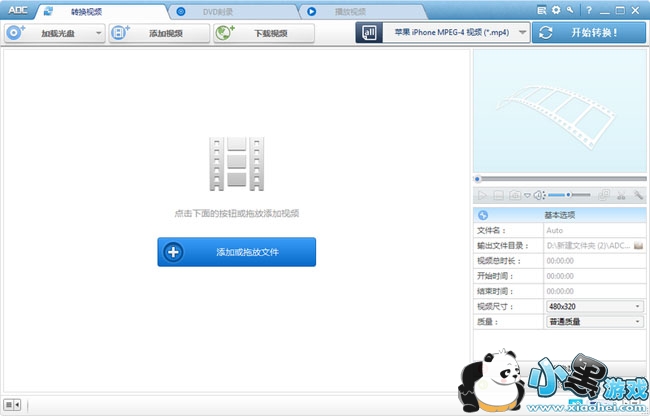
Task: Click the film strip placeholder icon
Action: click(x=237, y=164)
